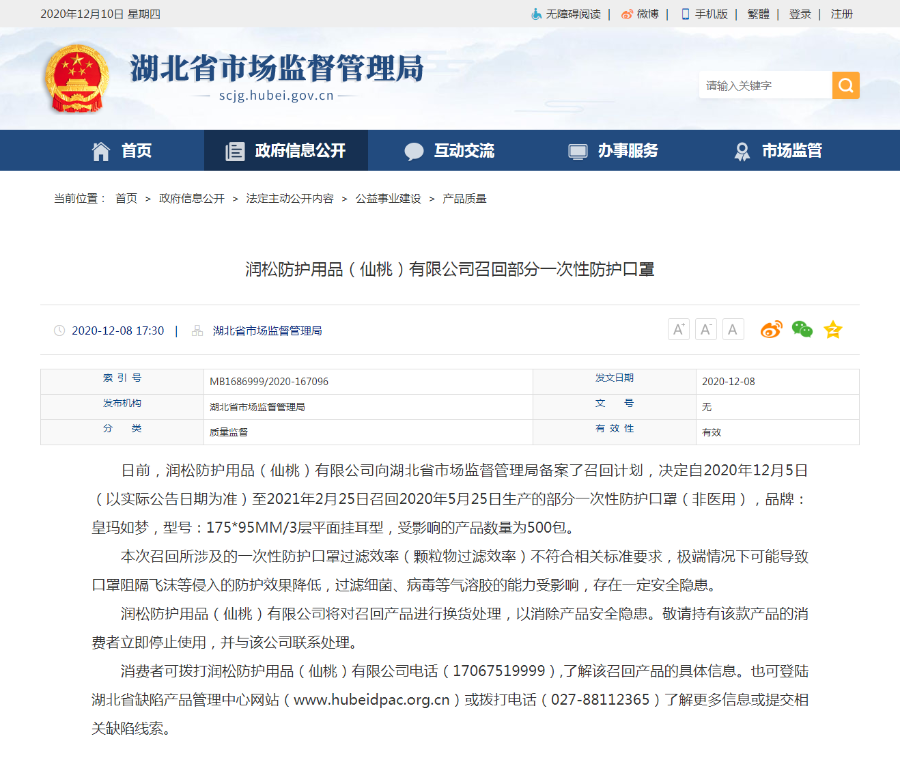This screenshot has width=900, height=771.
Task: Open the 微博 link in top bar
Action: [640, 14]
